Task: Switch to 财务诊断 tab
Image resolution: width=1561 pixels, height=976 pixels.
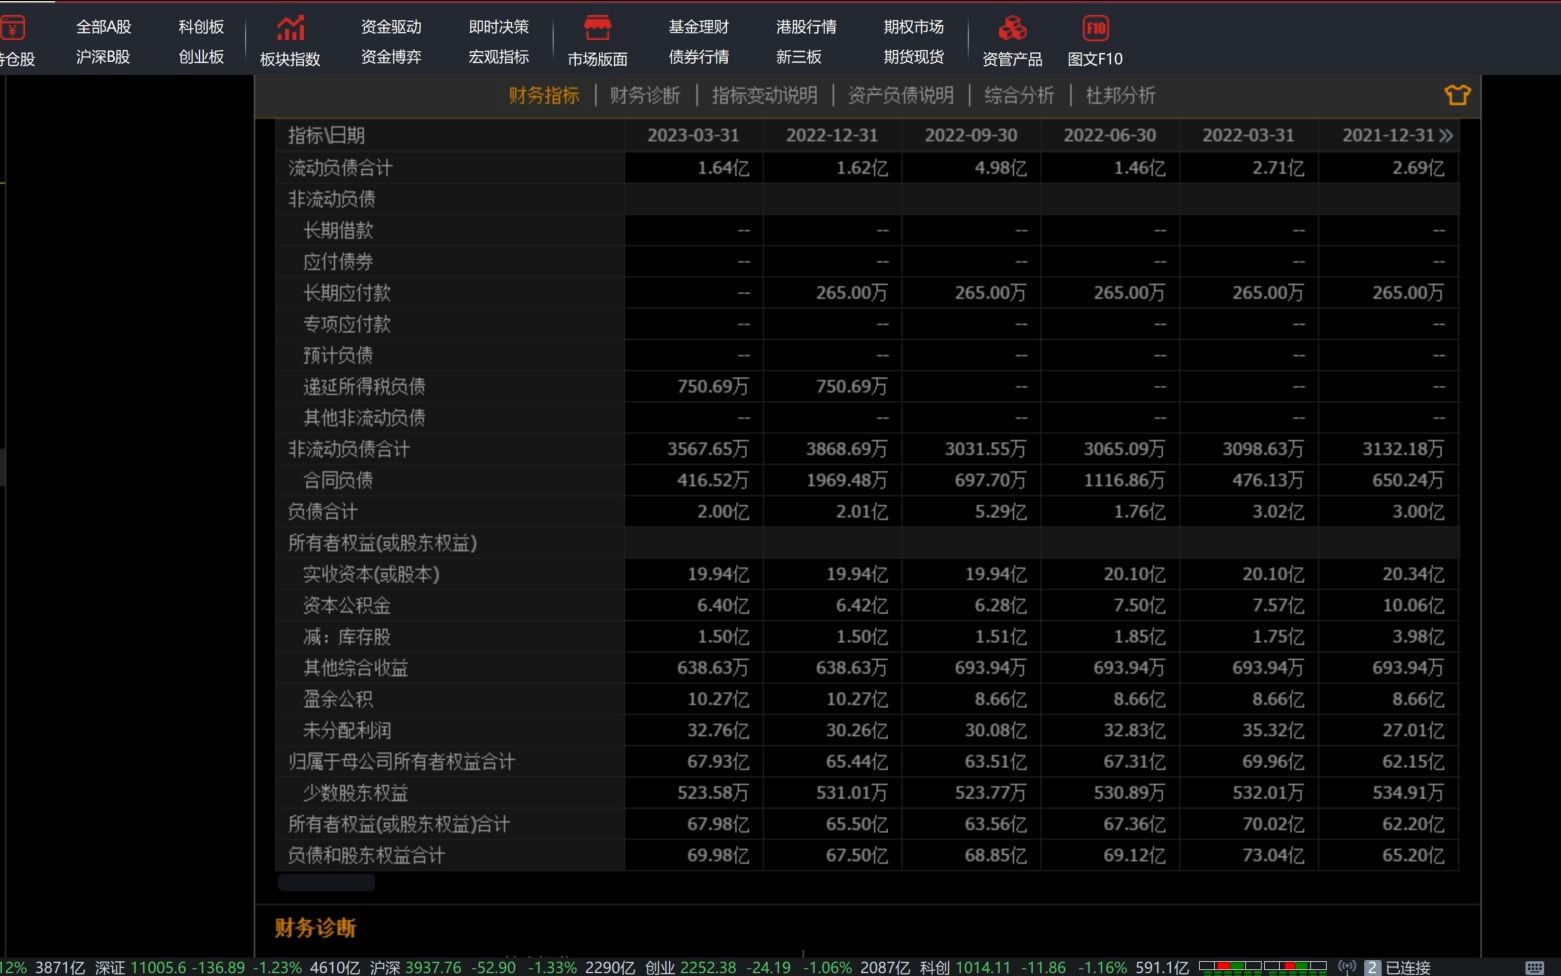Action: (x=645, y=95)
